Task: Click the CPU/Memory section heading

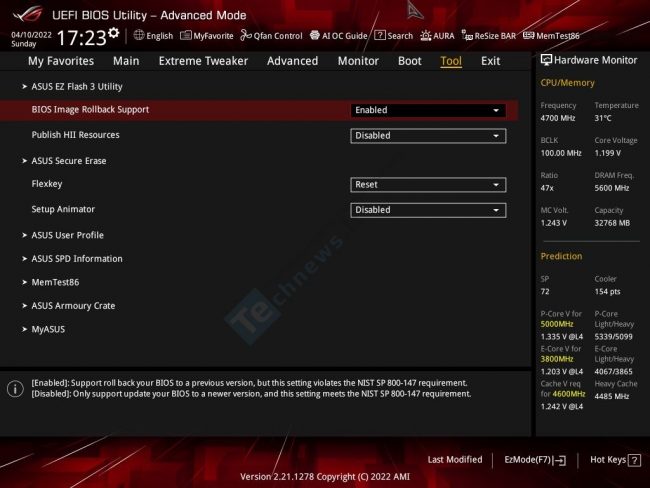Action: [567, 83]
